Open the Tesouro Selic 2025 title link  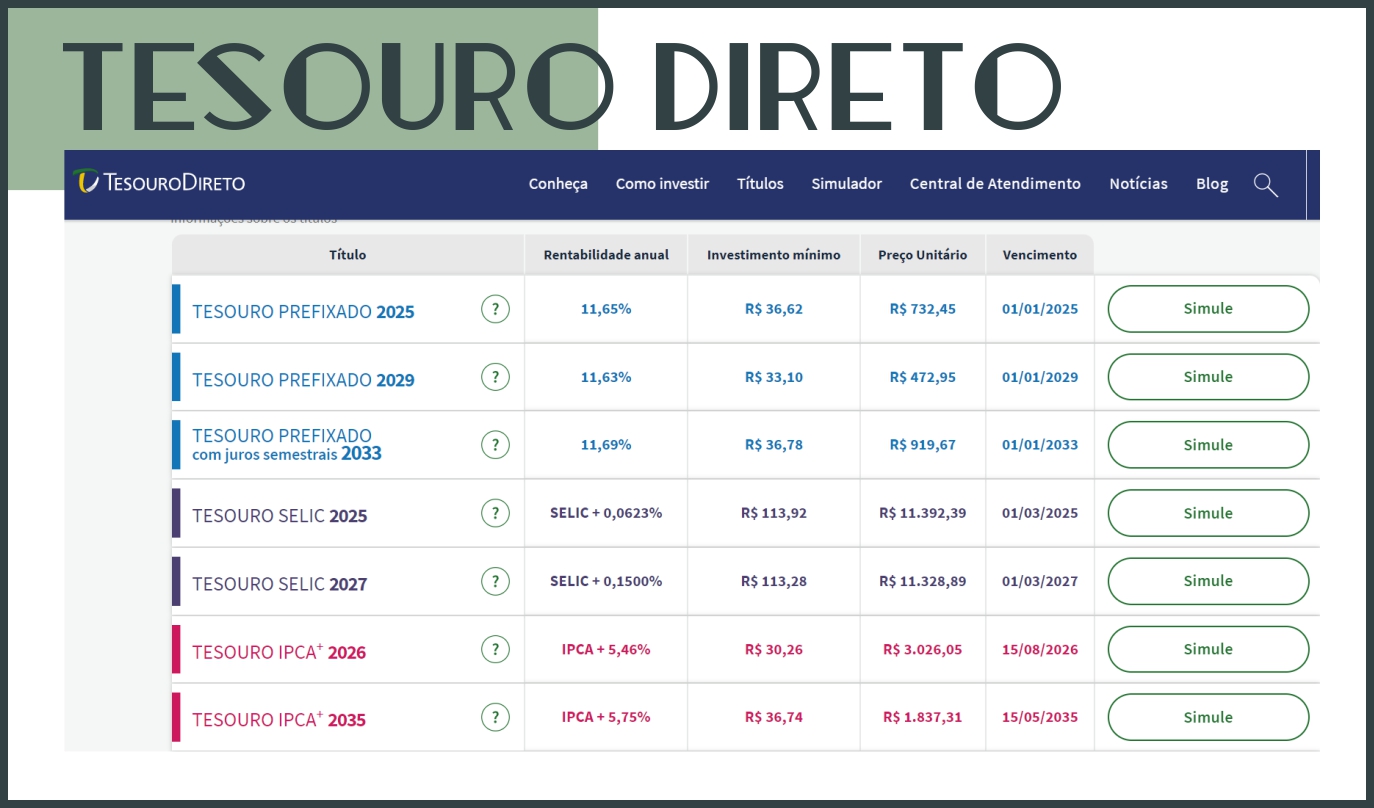click(x=280, y=516)
